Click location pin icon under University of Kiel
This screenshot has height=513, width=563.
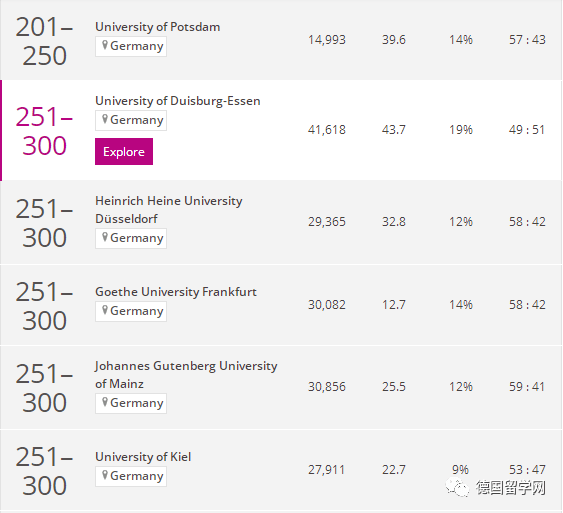[105, 475]
